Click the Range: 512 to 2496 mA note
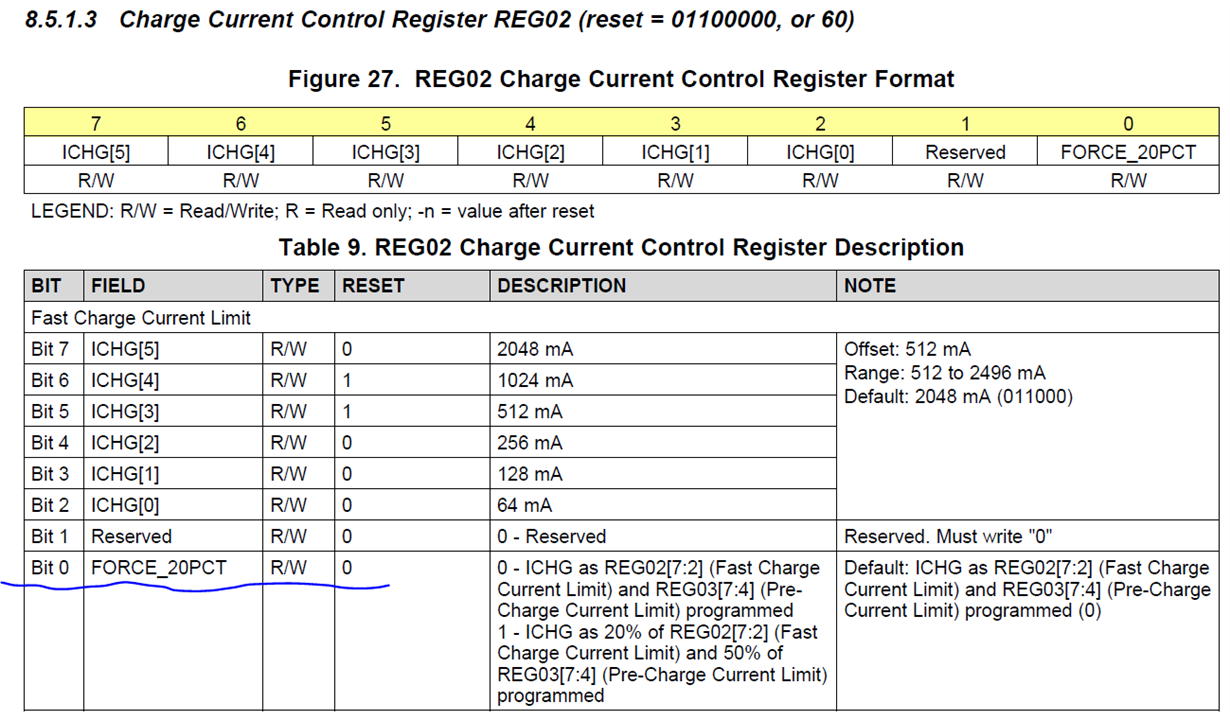This screenshot has width=1230, height=720. (945, 372)
